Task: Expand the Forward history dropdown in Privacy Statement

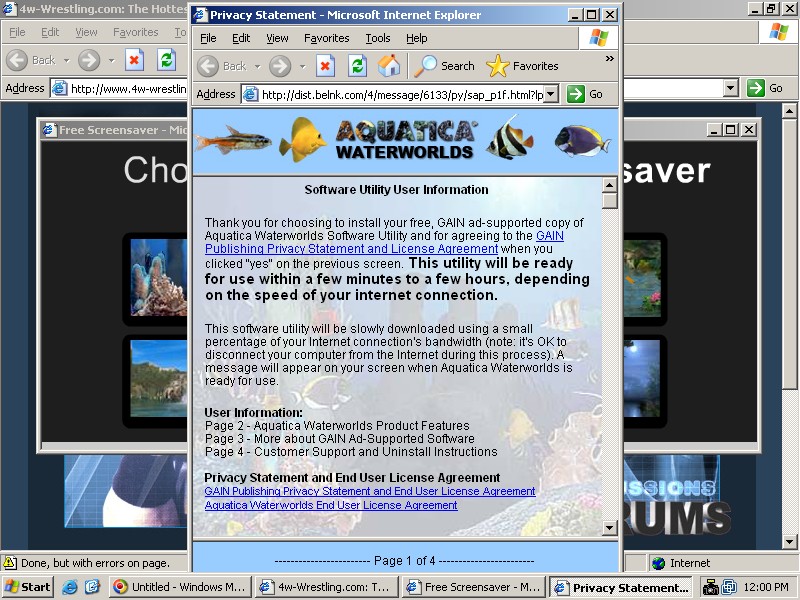Action: (x=303, y=66)
